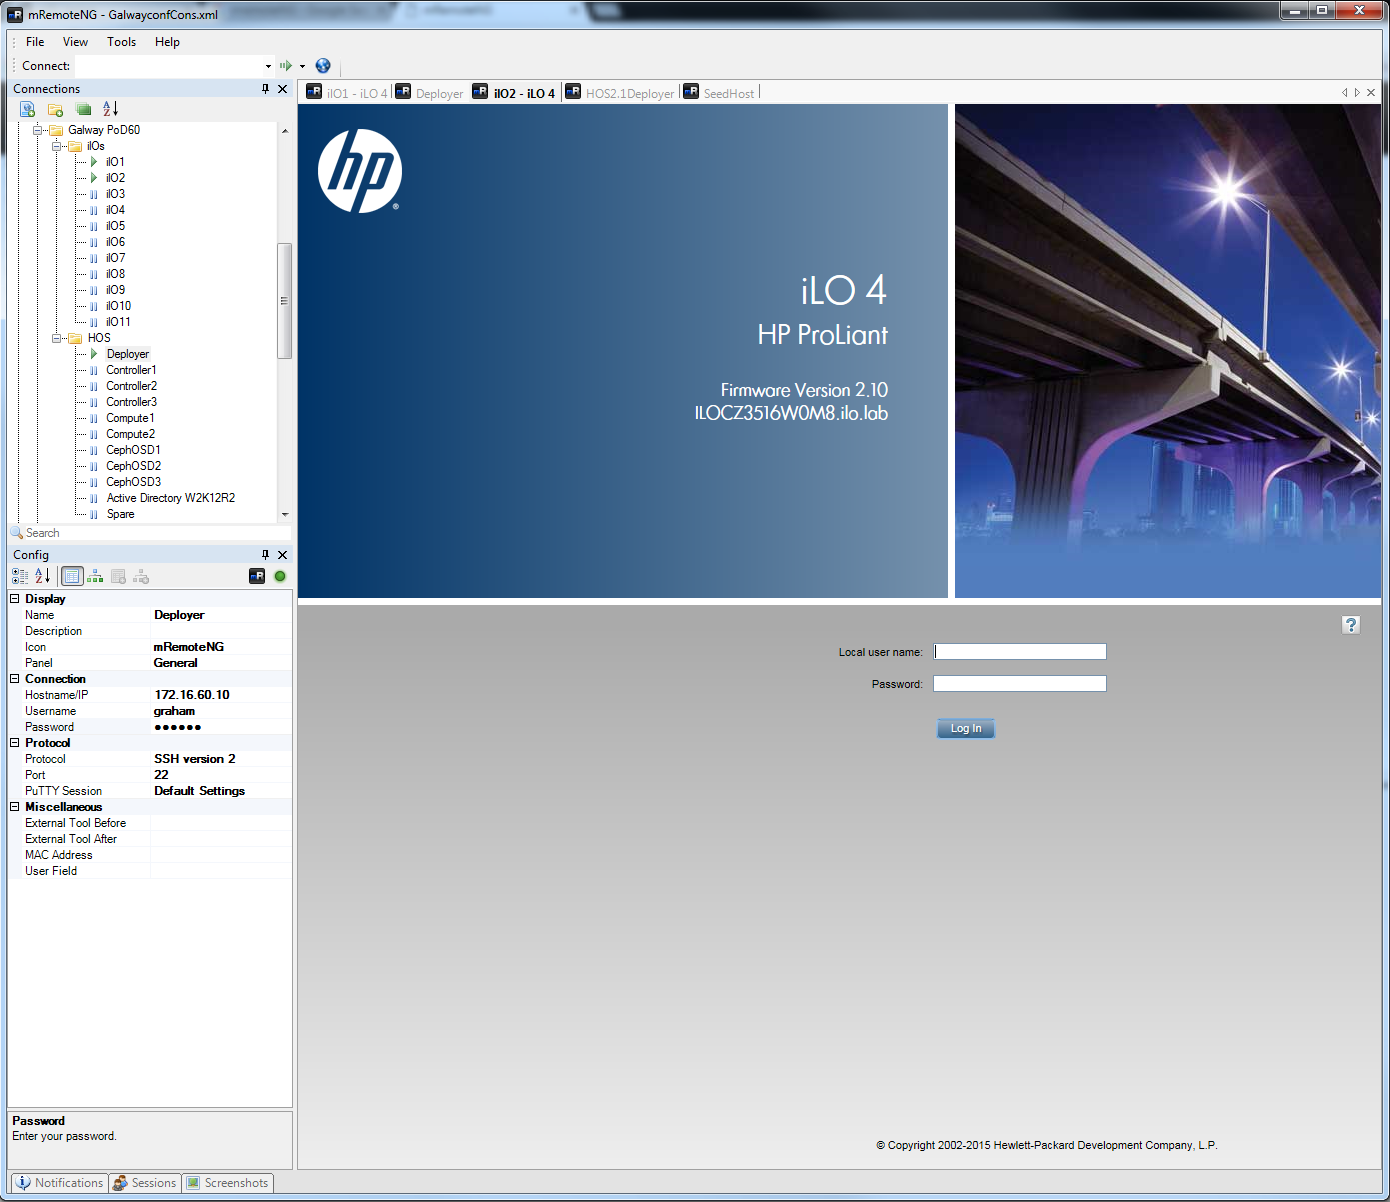The height and width of the screenshot is (1202, 1390).
Task: Switch to the Deployer connection tab
Action: click(x=430, y=93)
